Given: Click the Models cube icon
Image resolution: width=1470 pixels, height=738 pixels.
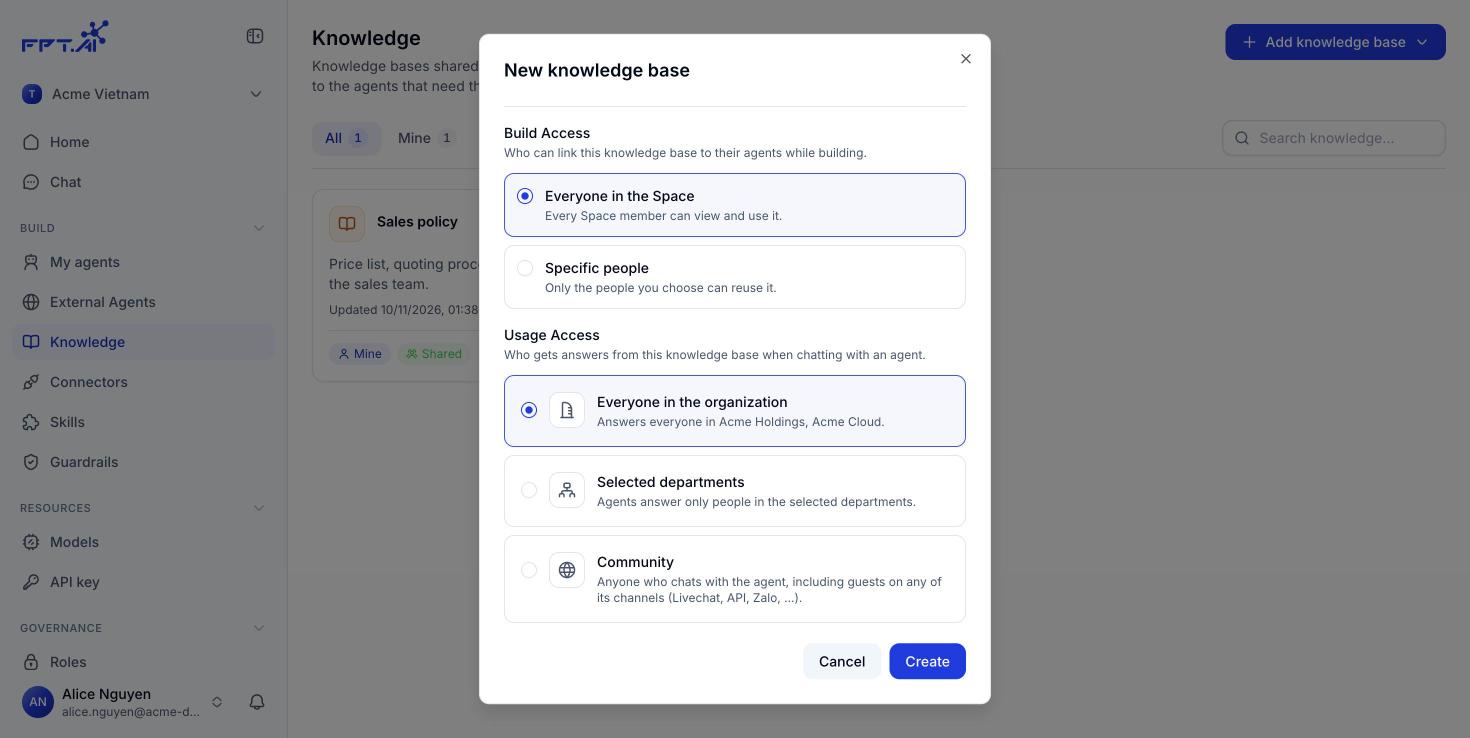Looking at the screenshot, I should (31, 542).
